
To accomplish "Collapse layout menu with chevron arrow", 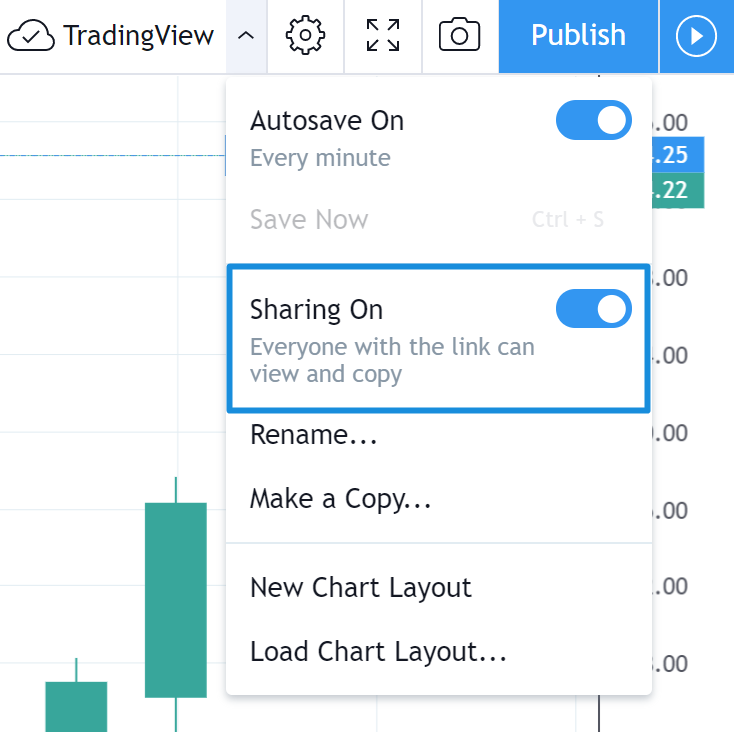I will 246,37.
